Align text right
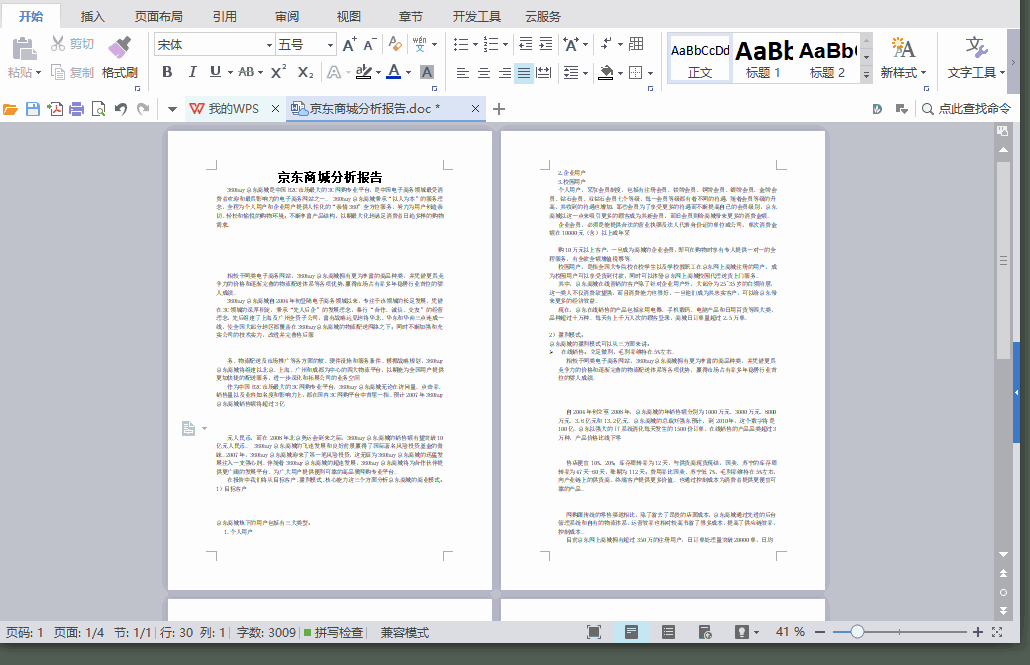This screenshot has width=1030, height=665. pyautogui.click(x=504, y=72)
